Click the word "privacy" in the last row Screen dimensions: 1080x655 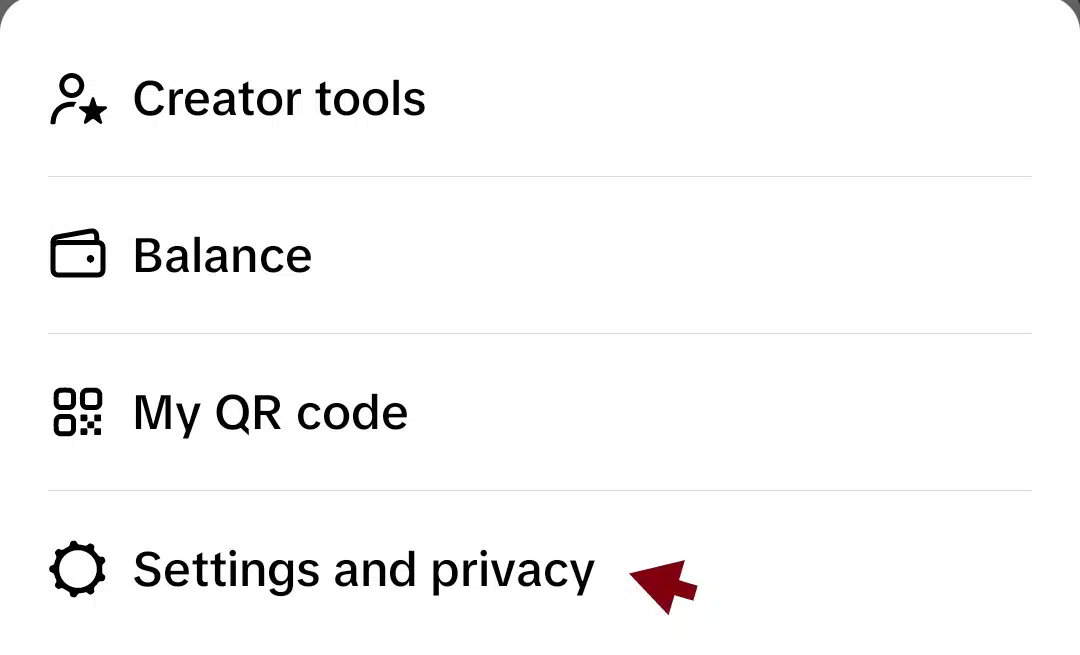point(512,573)
